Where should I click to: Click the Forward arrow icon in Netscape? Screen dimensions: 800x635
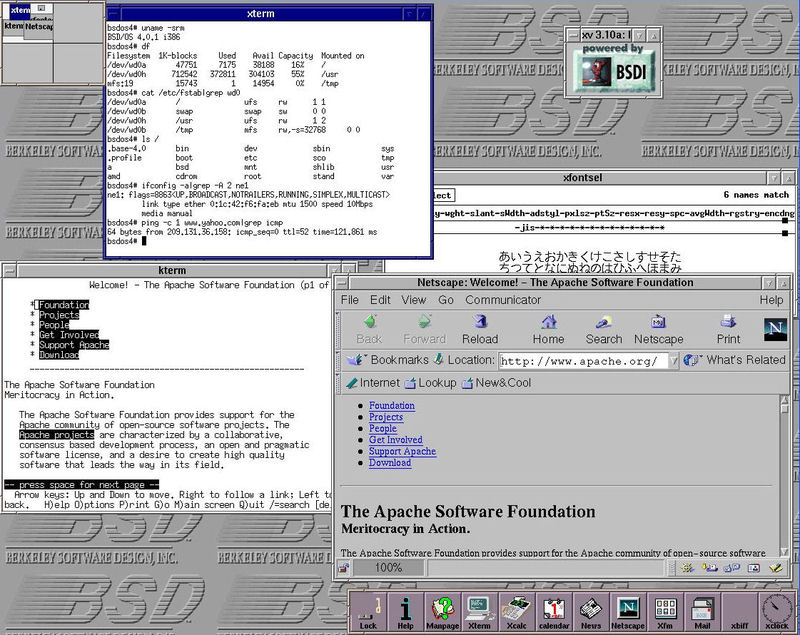click(x=424, y=322)
